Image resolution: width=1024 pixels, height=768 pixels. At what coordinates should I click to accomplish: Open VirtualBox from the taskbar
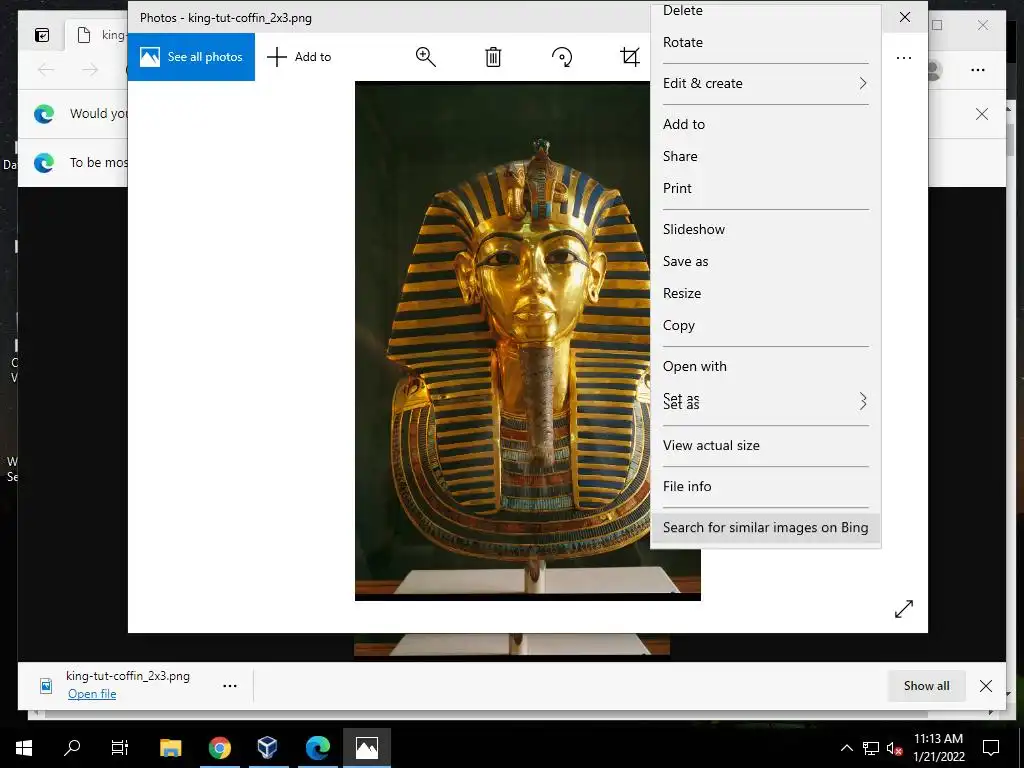coord(268,747)
